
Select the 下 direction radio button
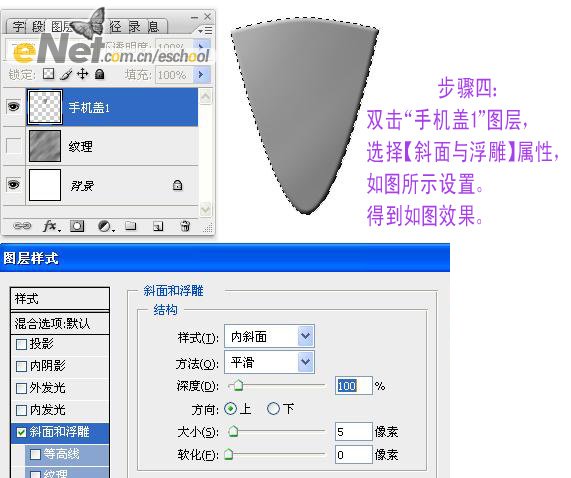(x=273, y=408)
